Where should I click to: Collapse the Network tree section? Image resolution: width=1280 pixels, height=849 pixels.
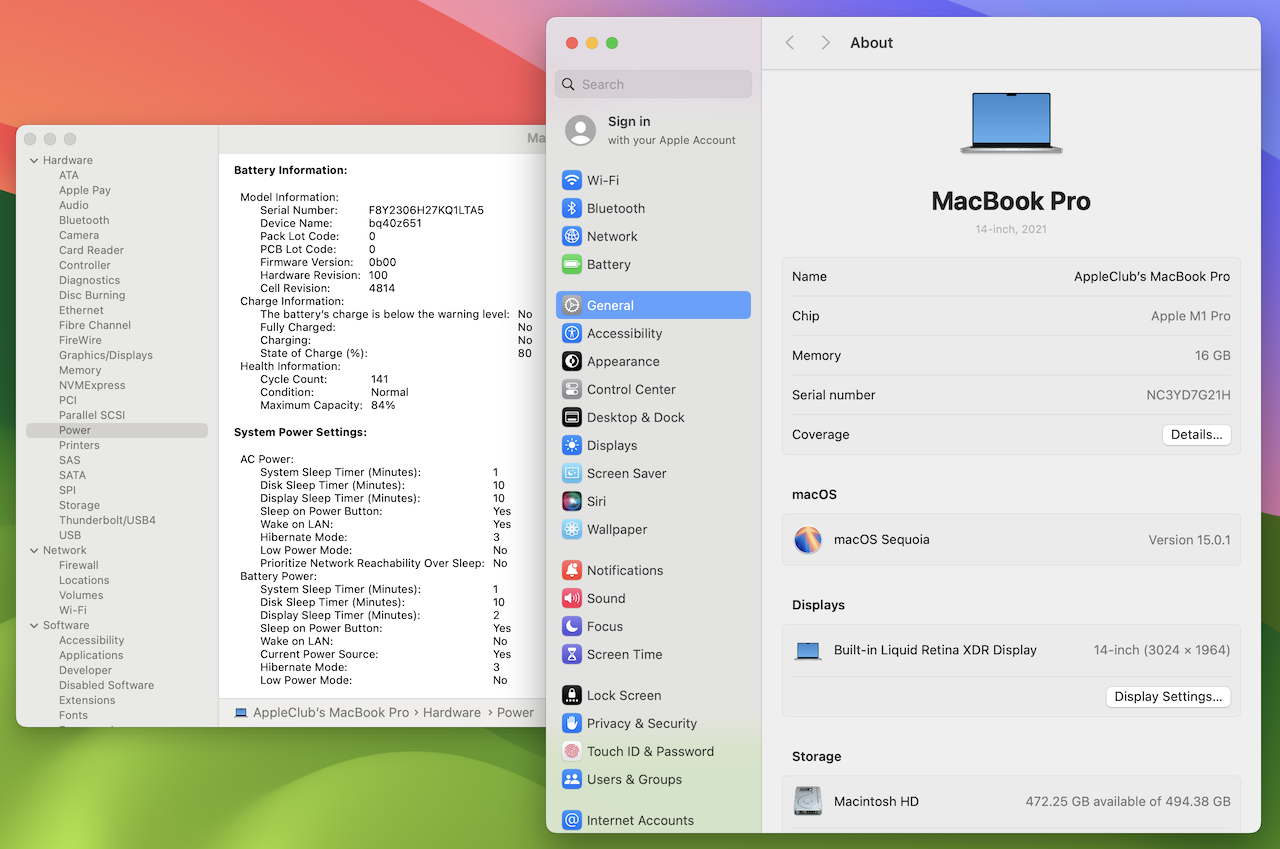[x=34, y=550]
